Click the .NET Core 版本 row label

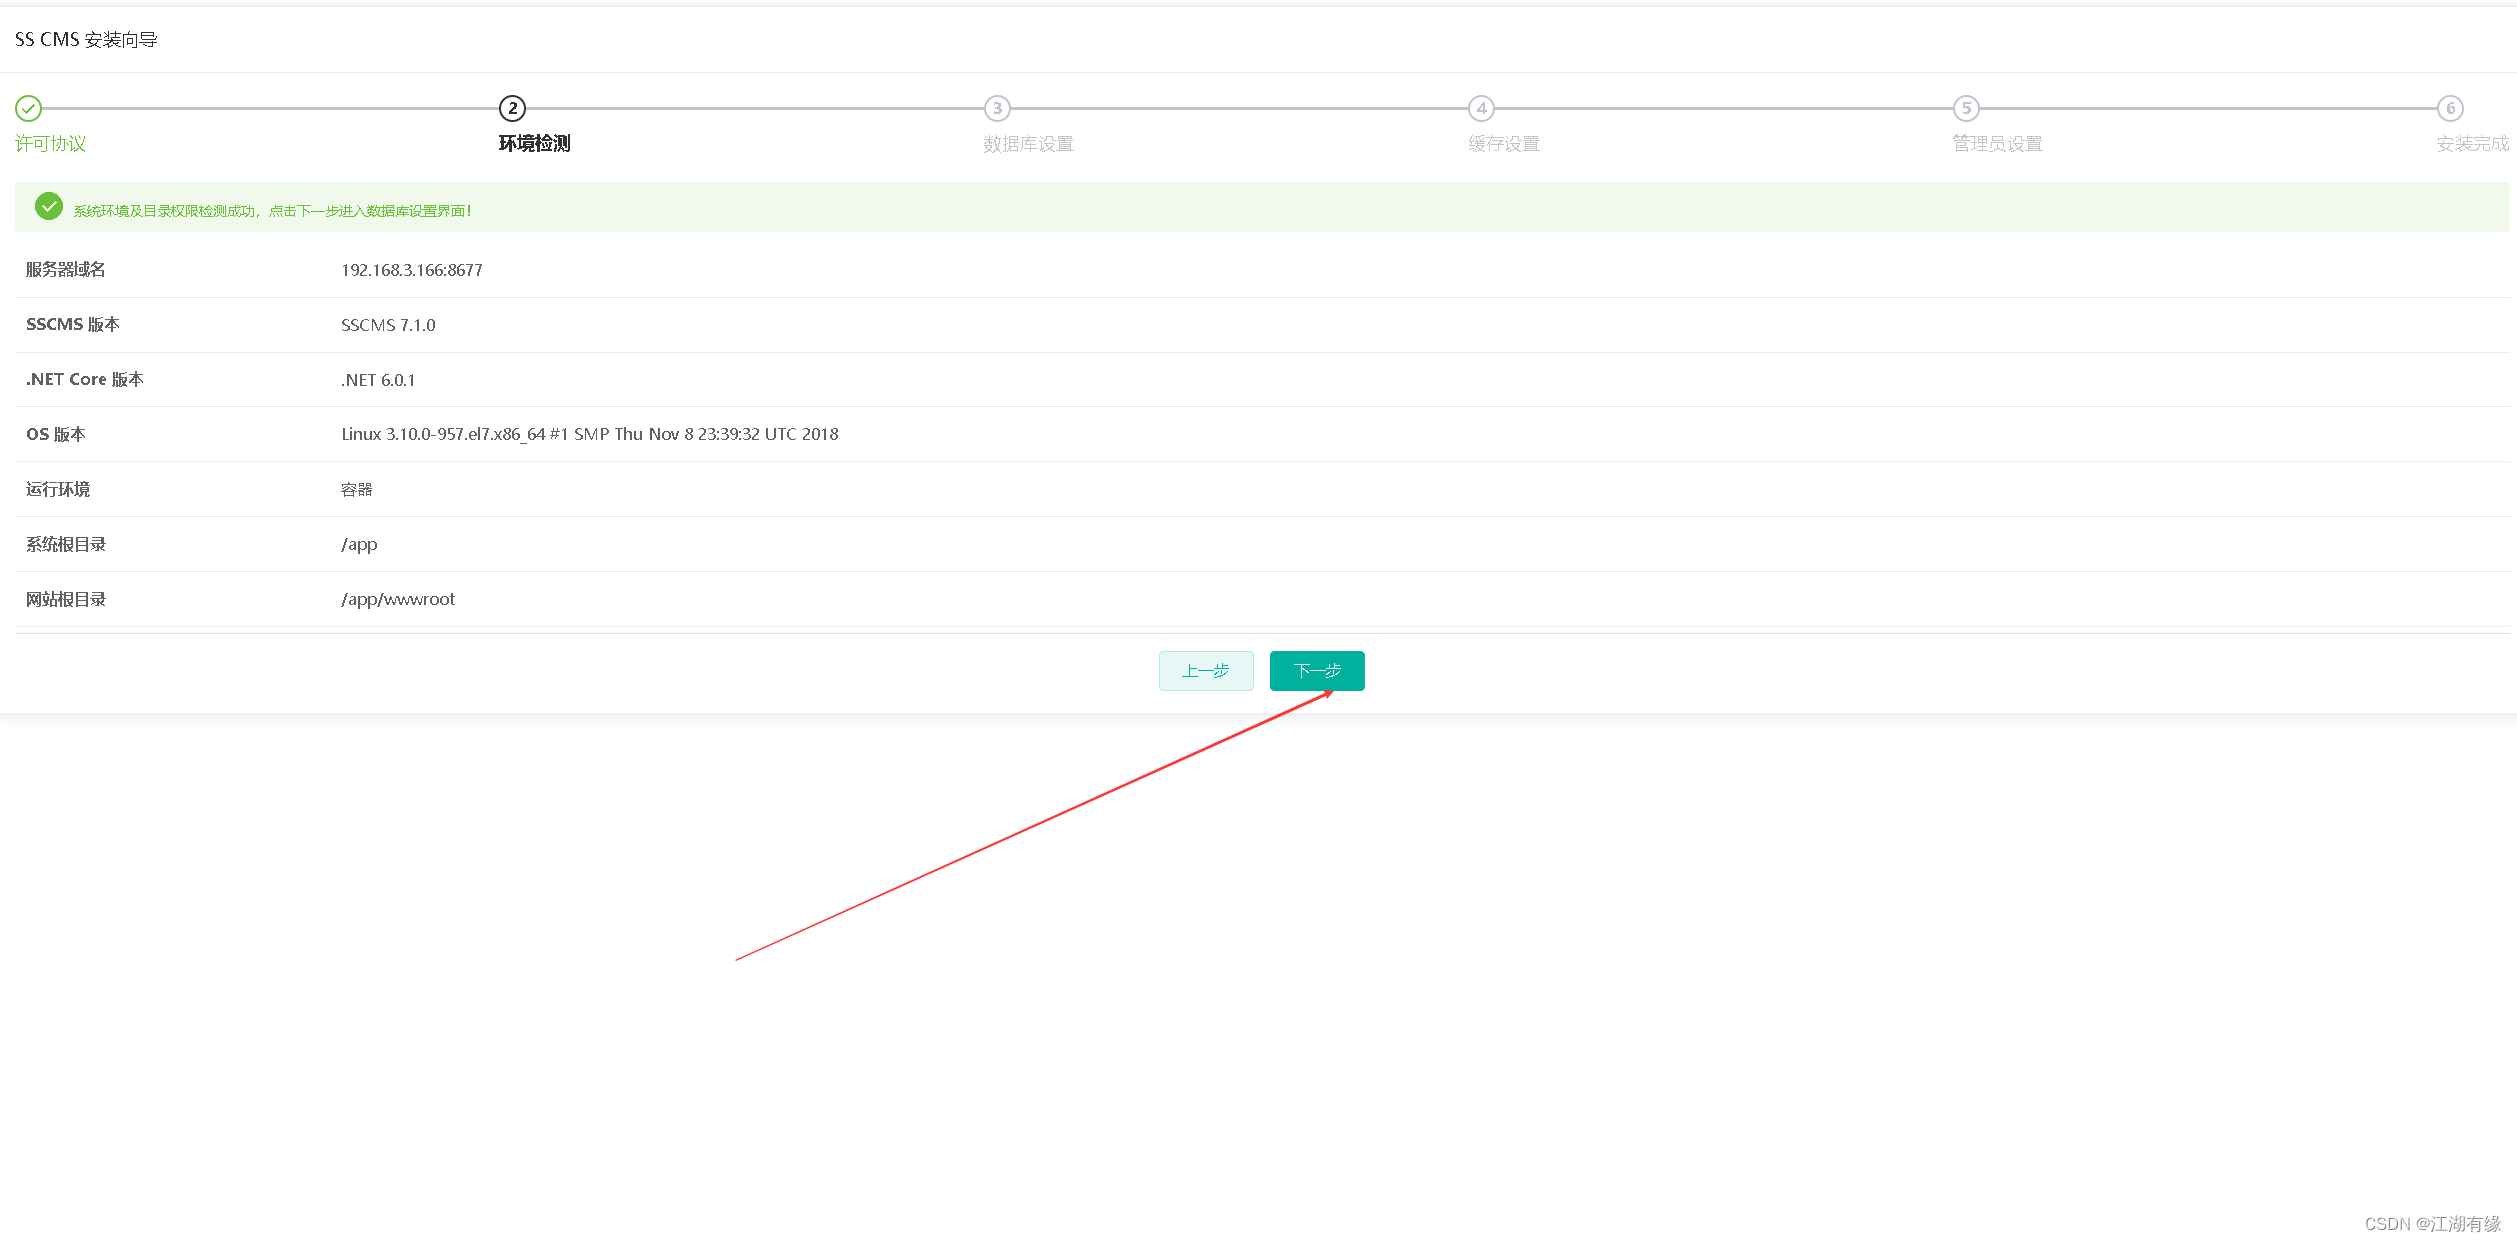[x=85, y=380]
